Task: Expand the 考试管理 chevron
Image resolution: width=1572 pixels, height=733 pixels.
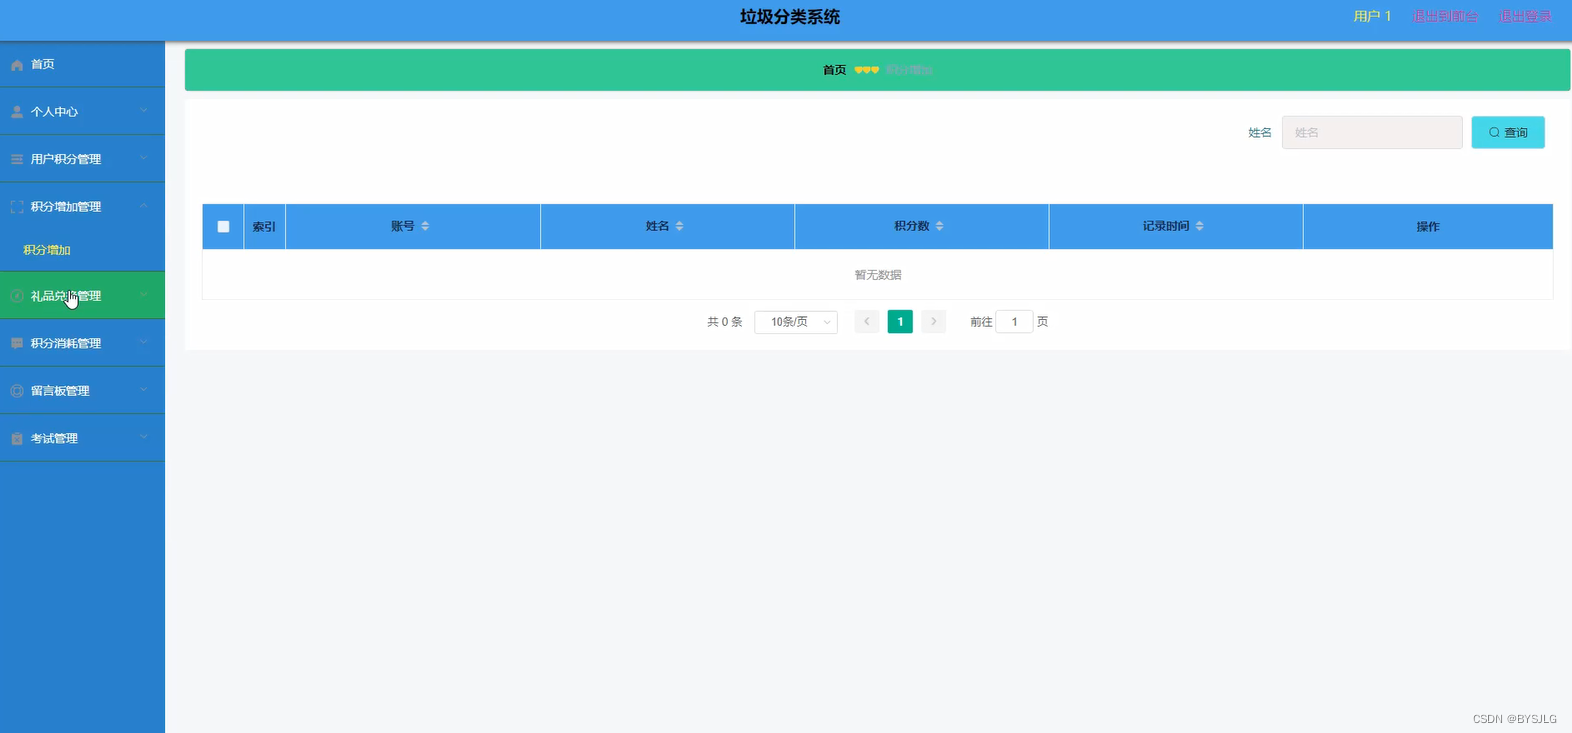Action: click(x=144, y=437)
